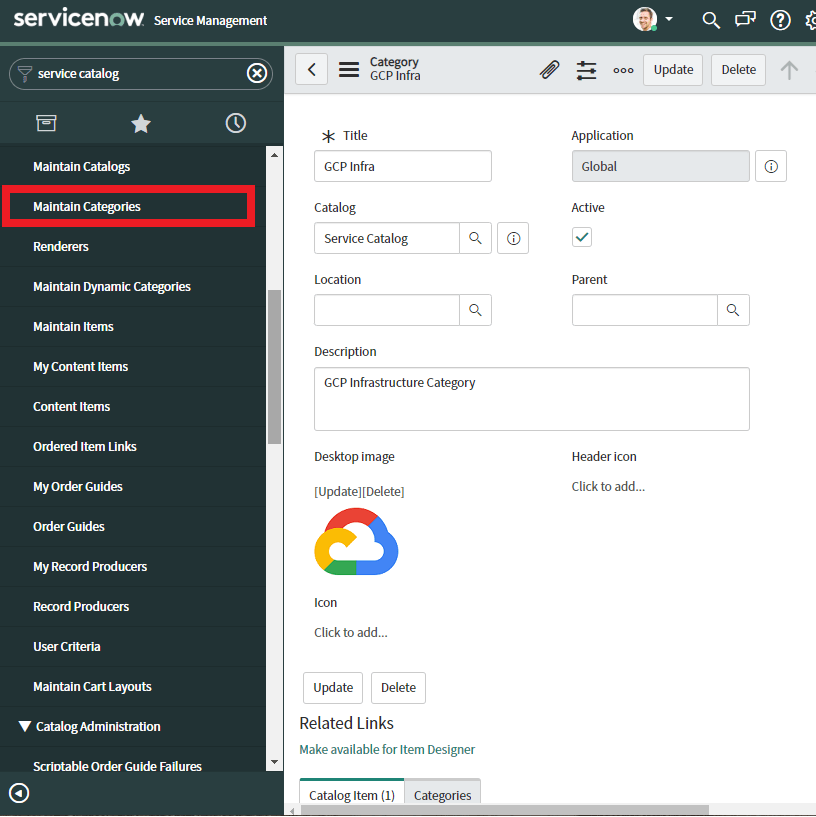Click the ServiceNow logo
Screen dimensions: 816x817
pyautogui.click(x=79, y=19)
